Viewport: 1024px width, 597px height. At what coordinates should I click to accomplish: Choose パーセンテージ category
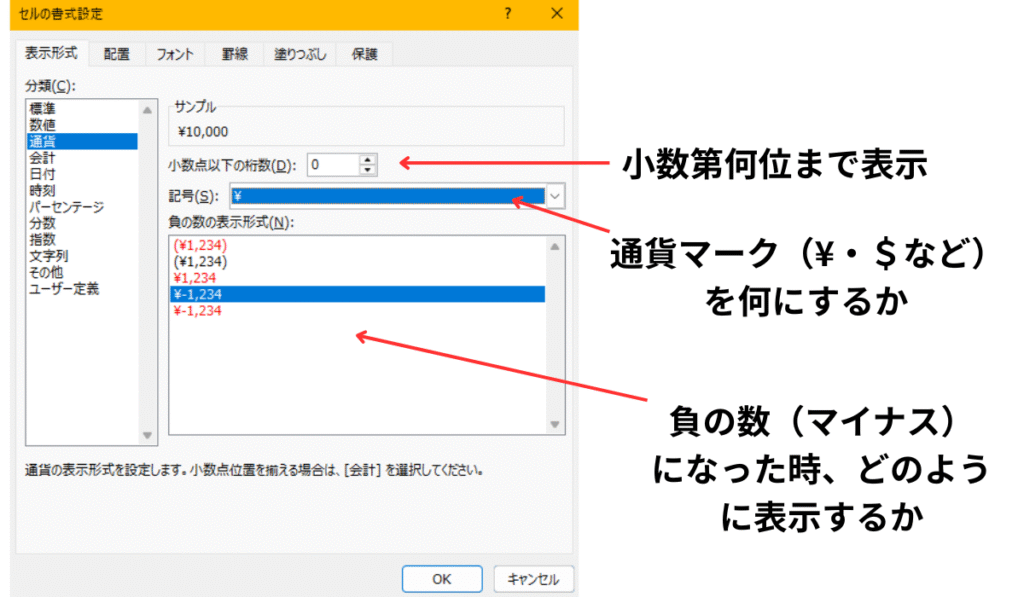pyautogui.click(x=66, y=207)
